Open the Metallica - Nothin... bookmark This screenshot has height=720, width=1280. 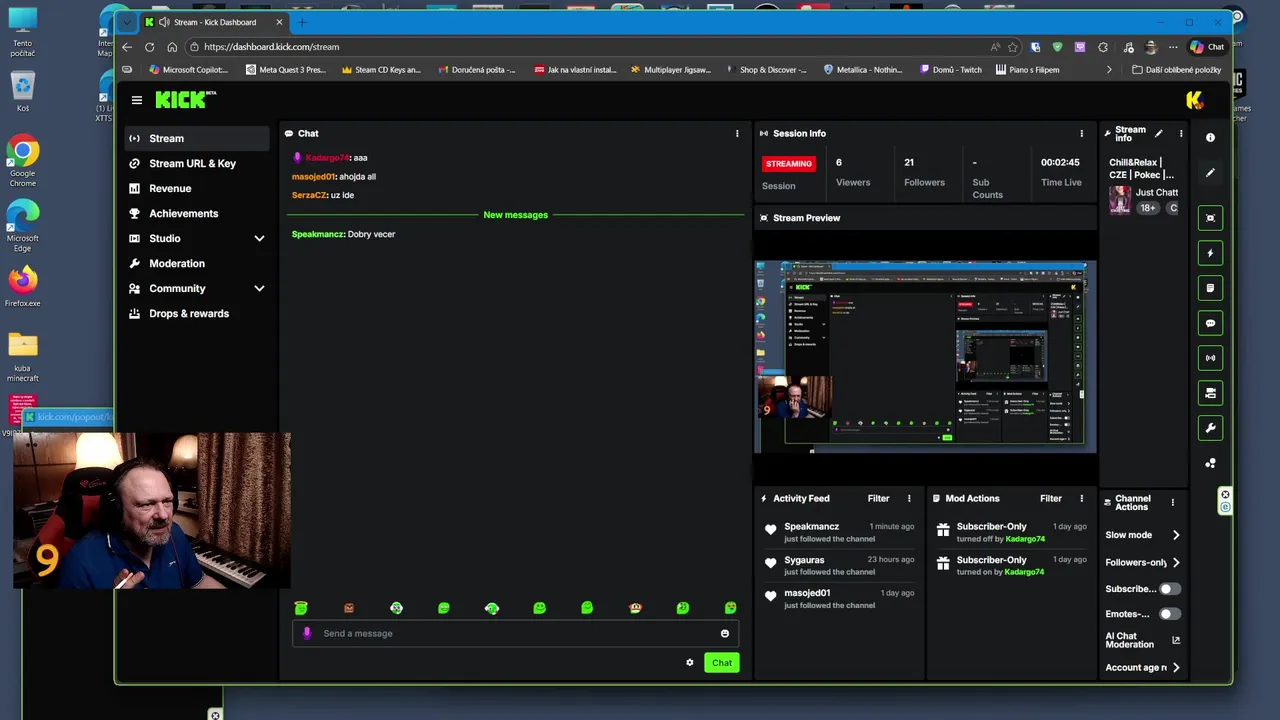coord(863,70)
